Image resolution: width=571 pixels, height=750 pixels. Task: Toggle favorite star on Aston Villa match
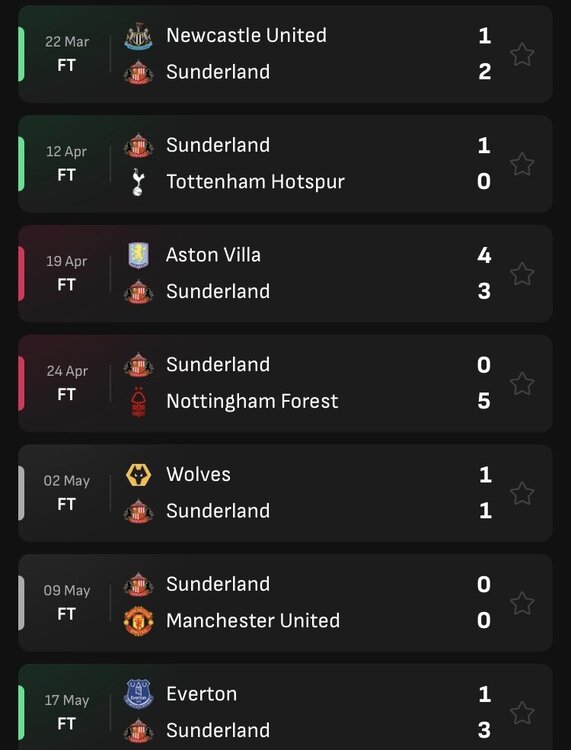click(522, 274)
